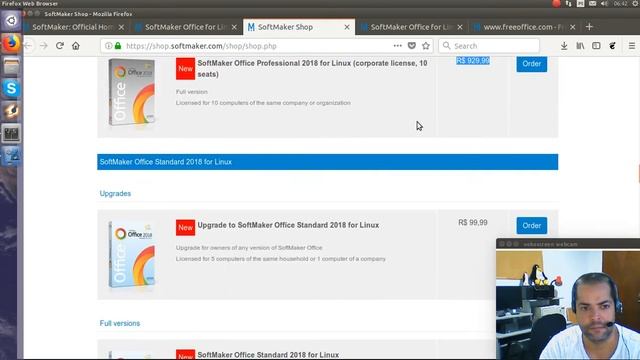Click the forward navigation arrow

pos(44,46)
